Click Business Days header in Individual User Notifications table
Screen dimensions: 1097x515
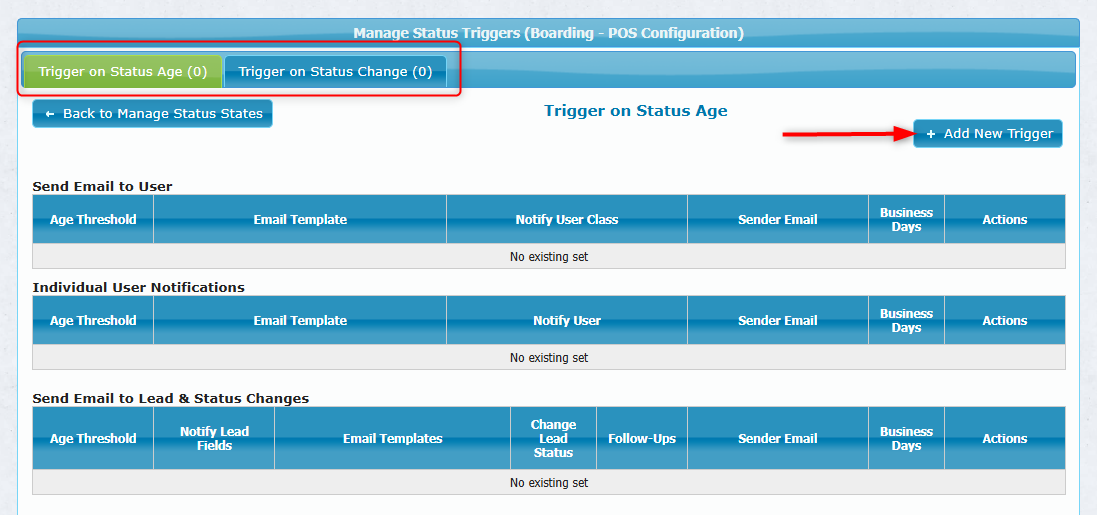click(906, 321)
